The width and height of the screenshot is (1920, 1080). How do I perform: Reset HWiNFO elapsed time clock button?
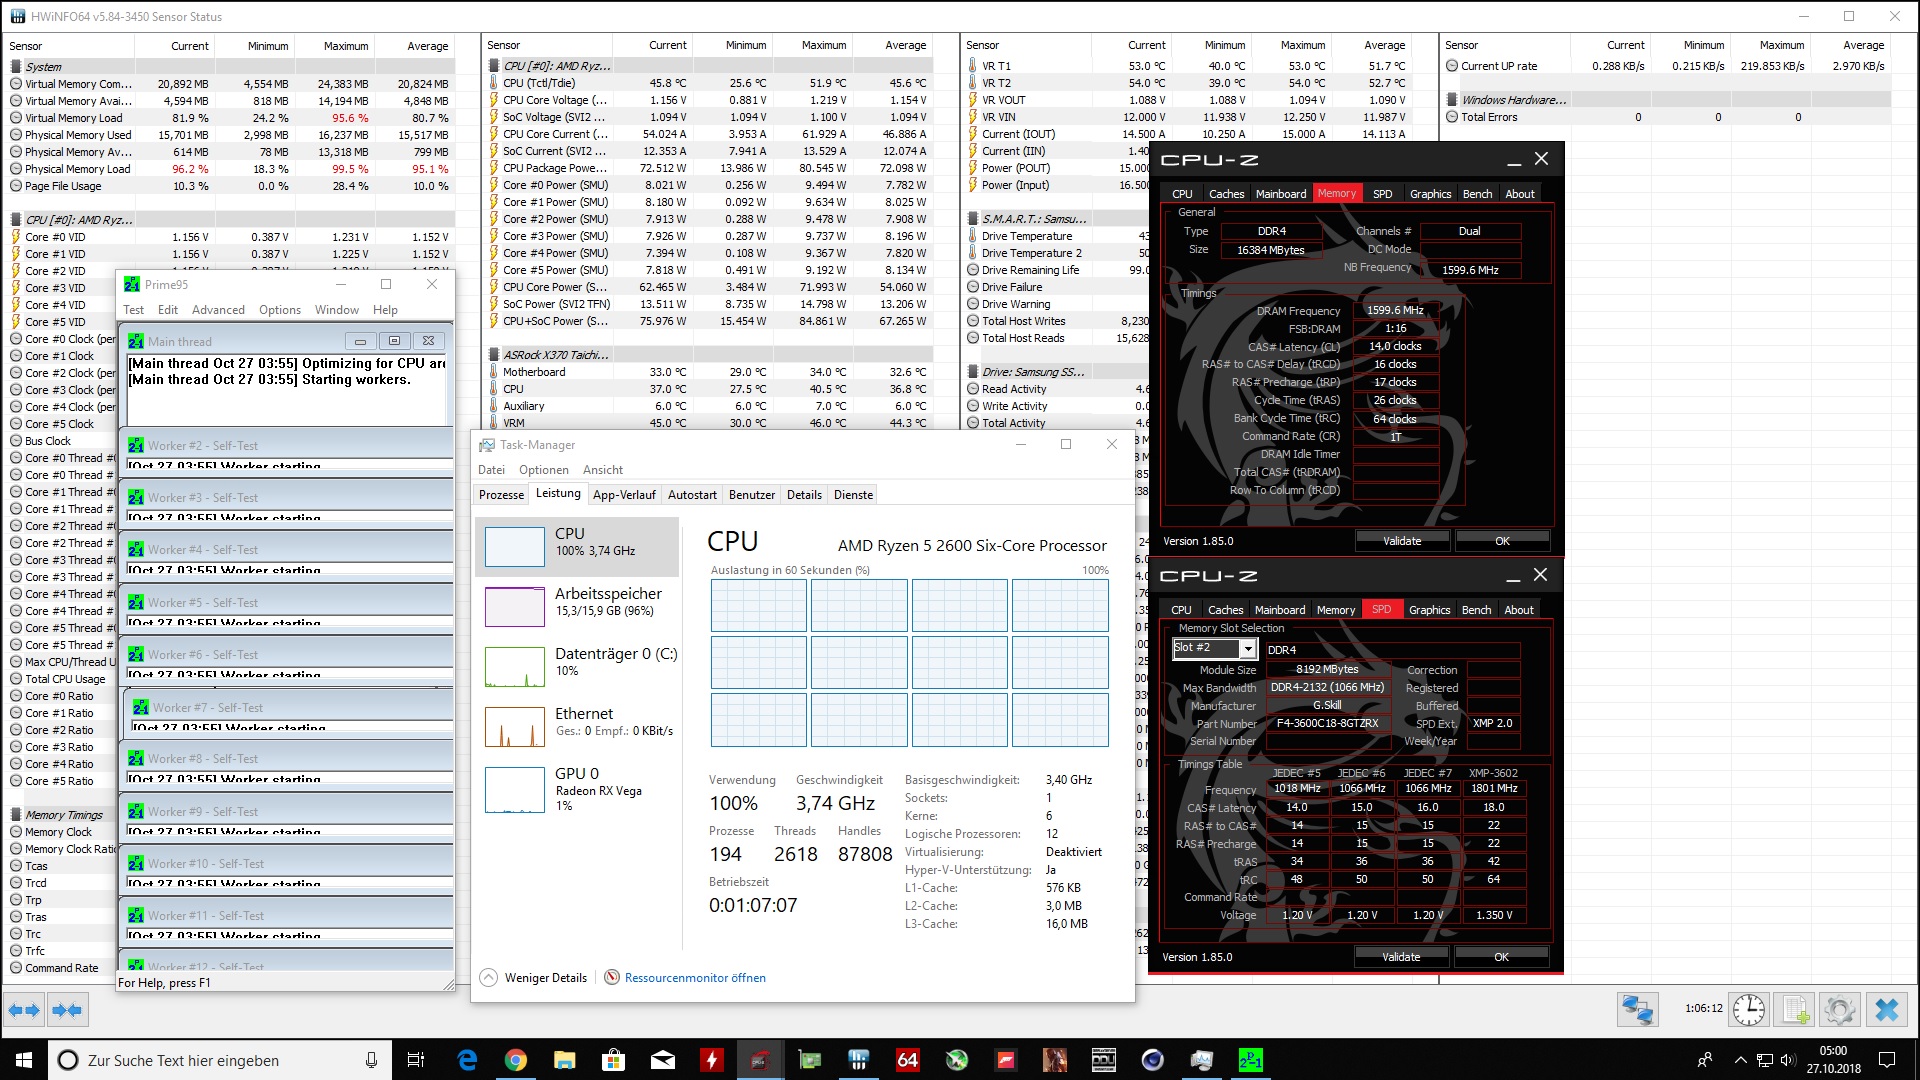[1749, 1010]
